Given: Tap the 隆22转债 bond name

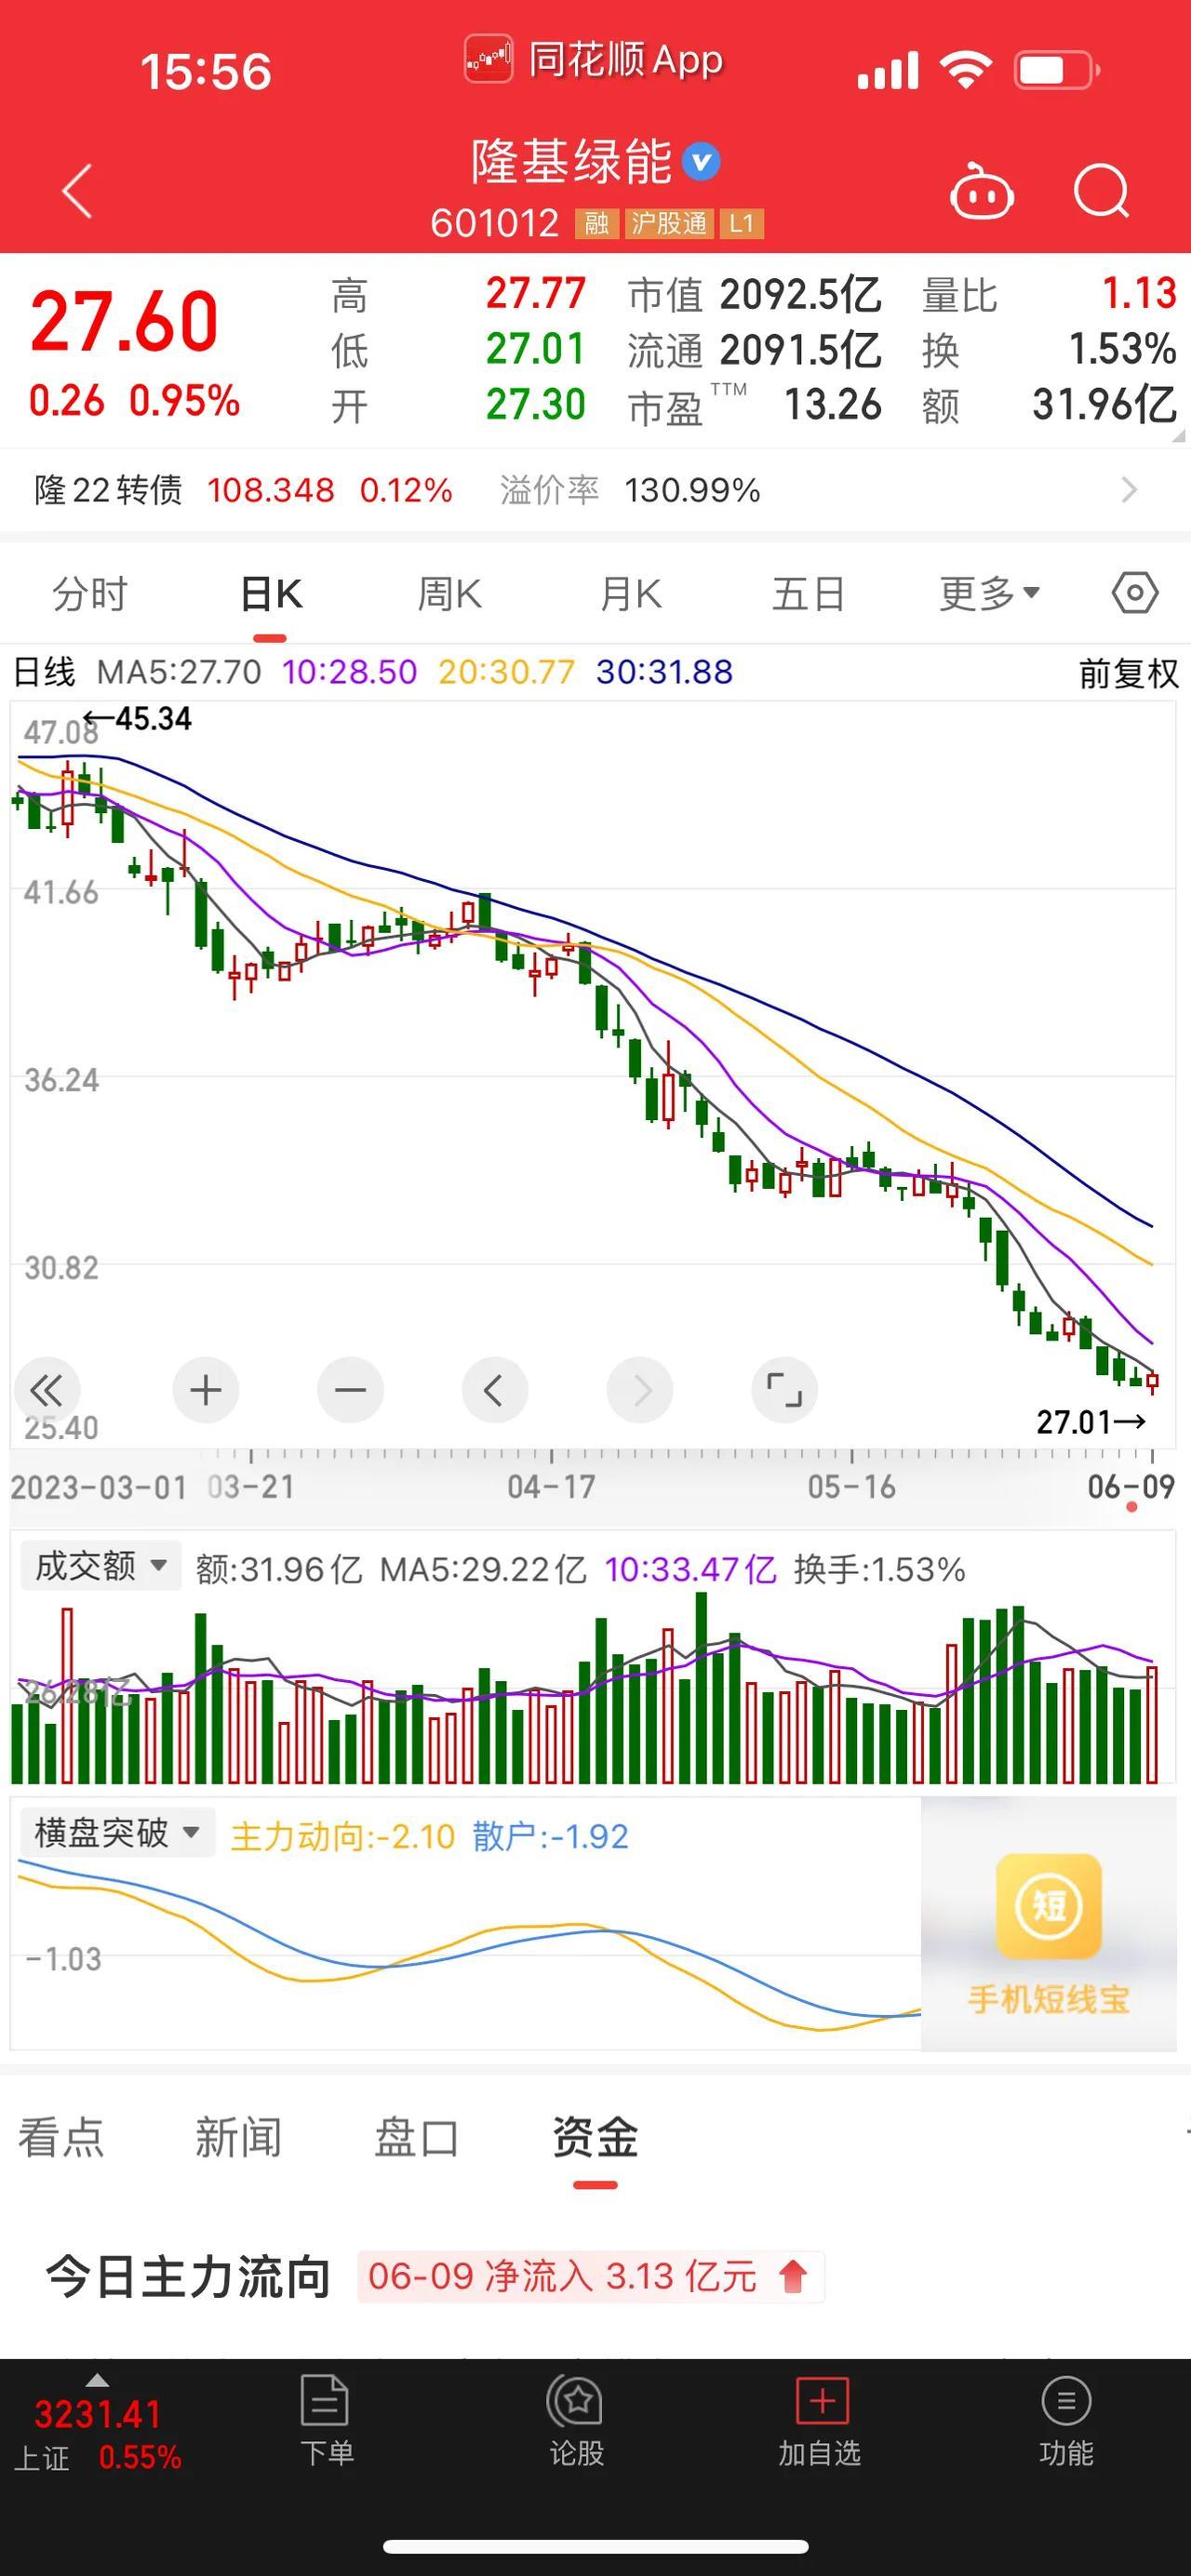Looking at the screenshot, I should [109, 490].
